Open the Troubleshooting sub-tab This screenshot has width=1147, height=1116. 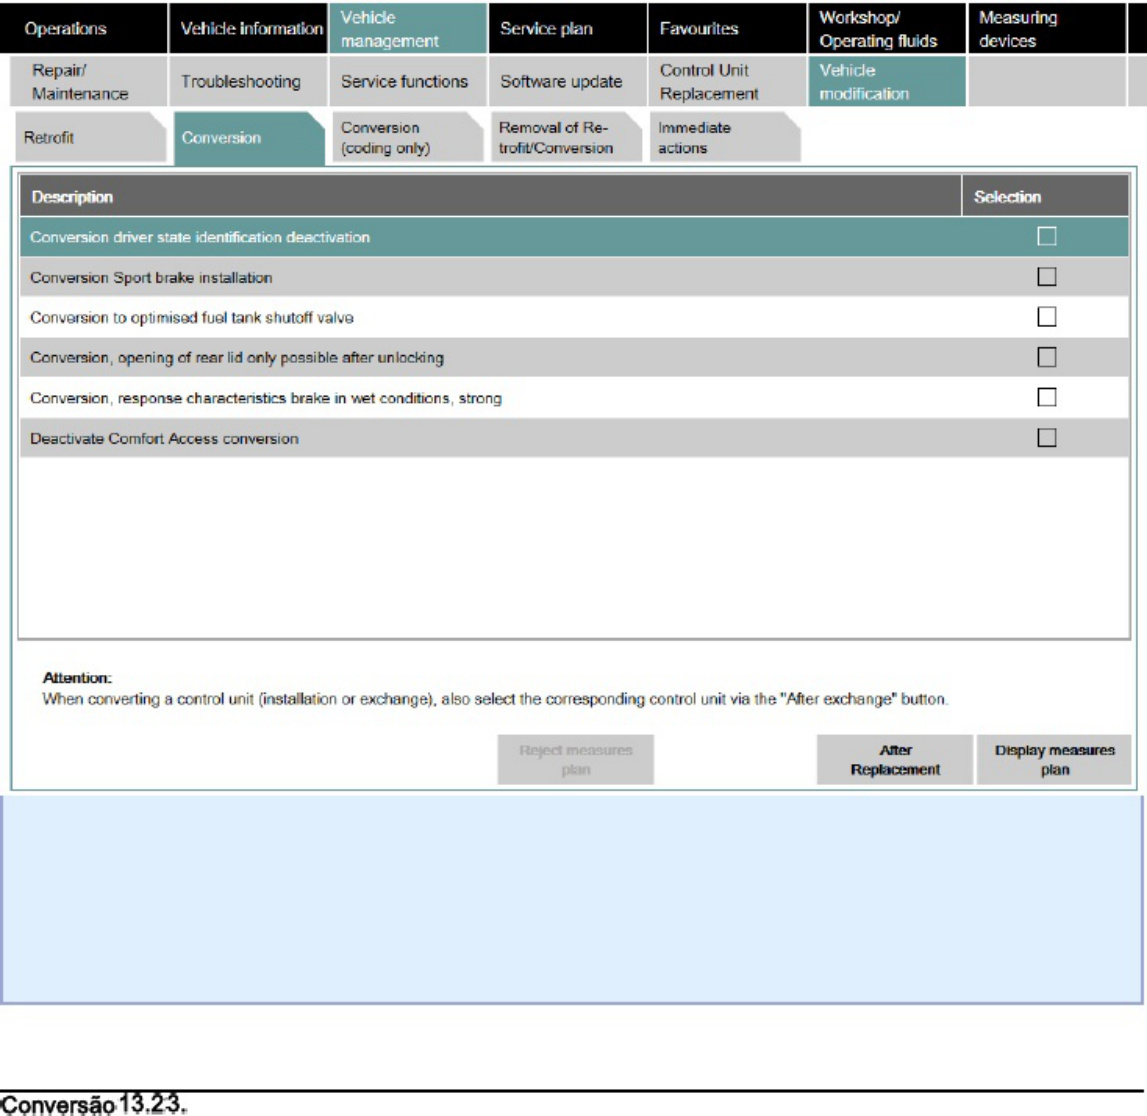coord(249,81)
